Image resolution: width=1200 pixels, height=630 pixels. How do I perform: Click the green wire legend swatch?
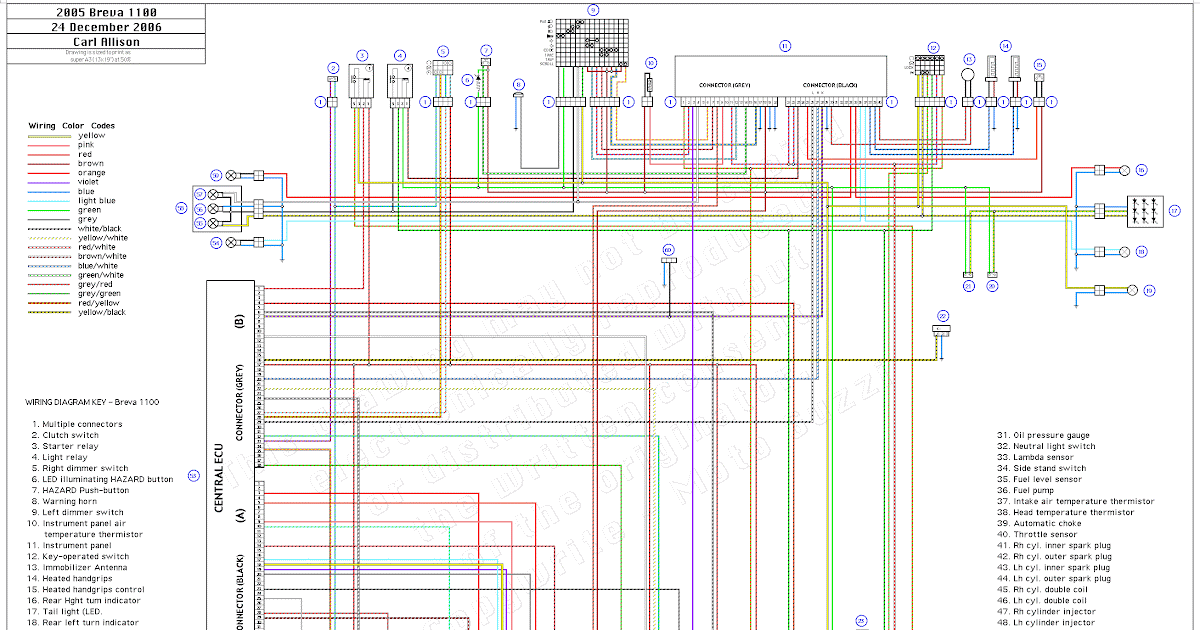(48, 210)
